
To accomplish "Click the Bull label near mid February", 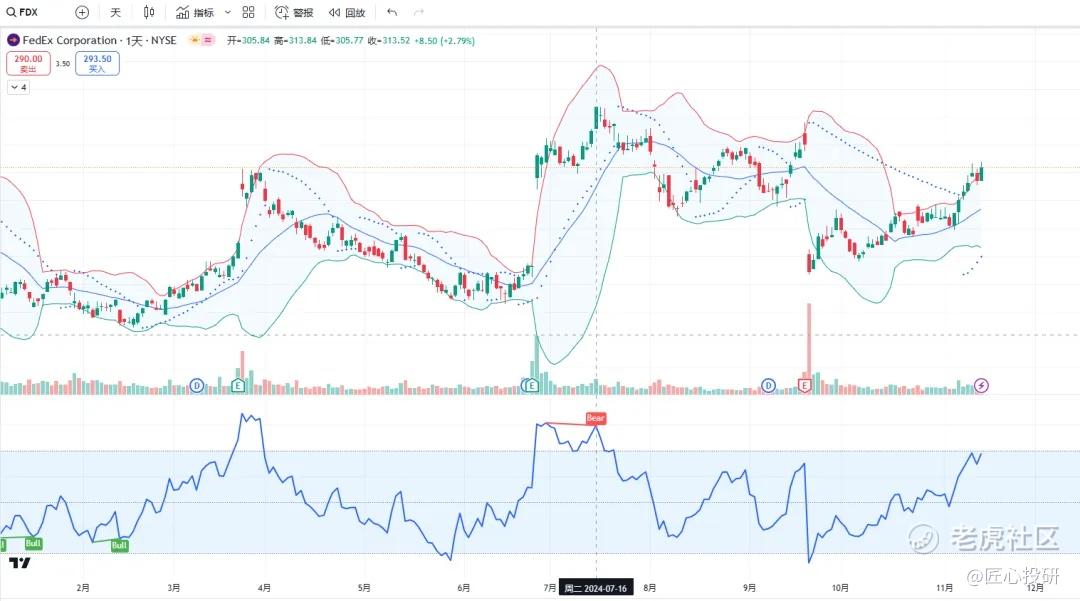I will click(x=119, y=545).
